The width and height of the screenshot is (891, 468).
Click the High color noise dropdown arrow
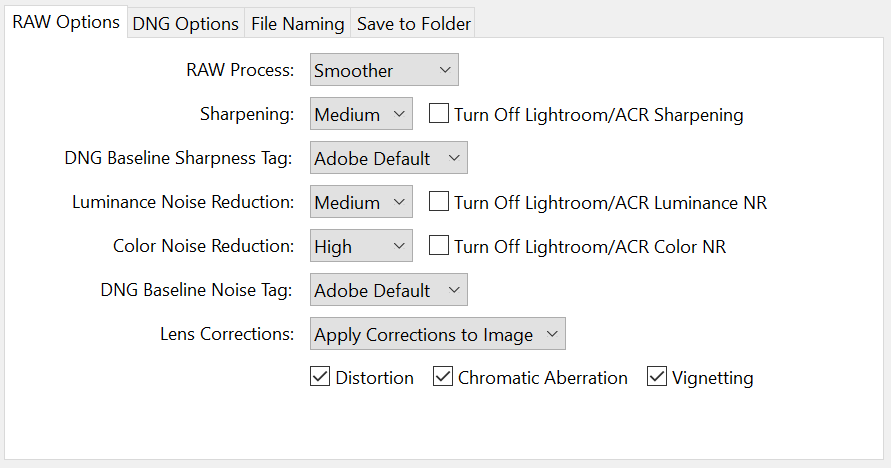tap(398, 247)
